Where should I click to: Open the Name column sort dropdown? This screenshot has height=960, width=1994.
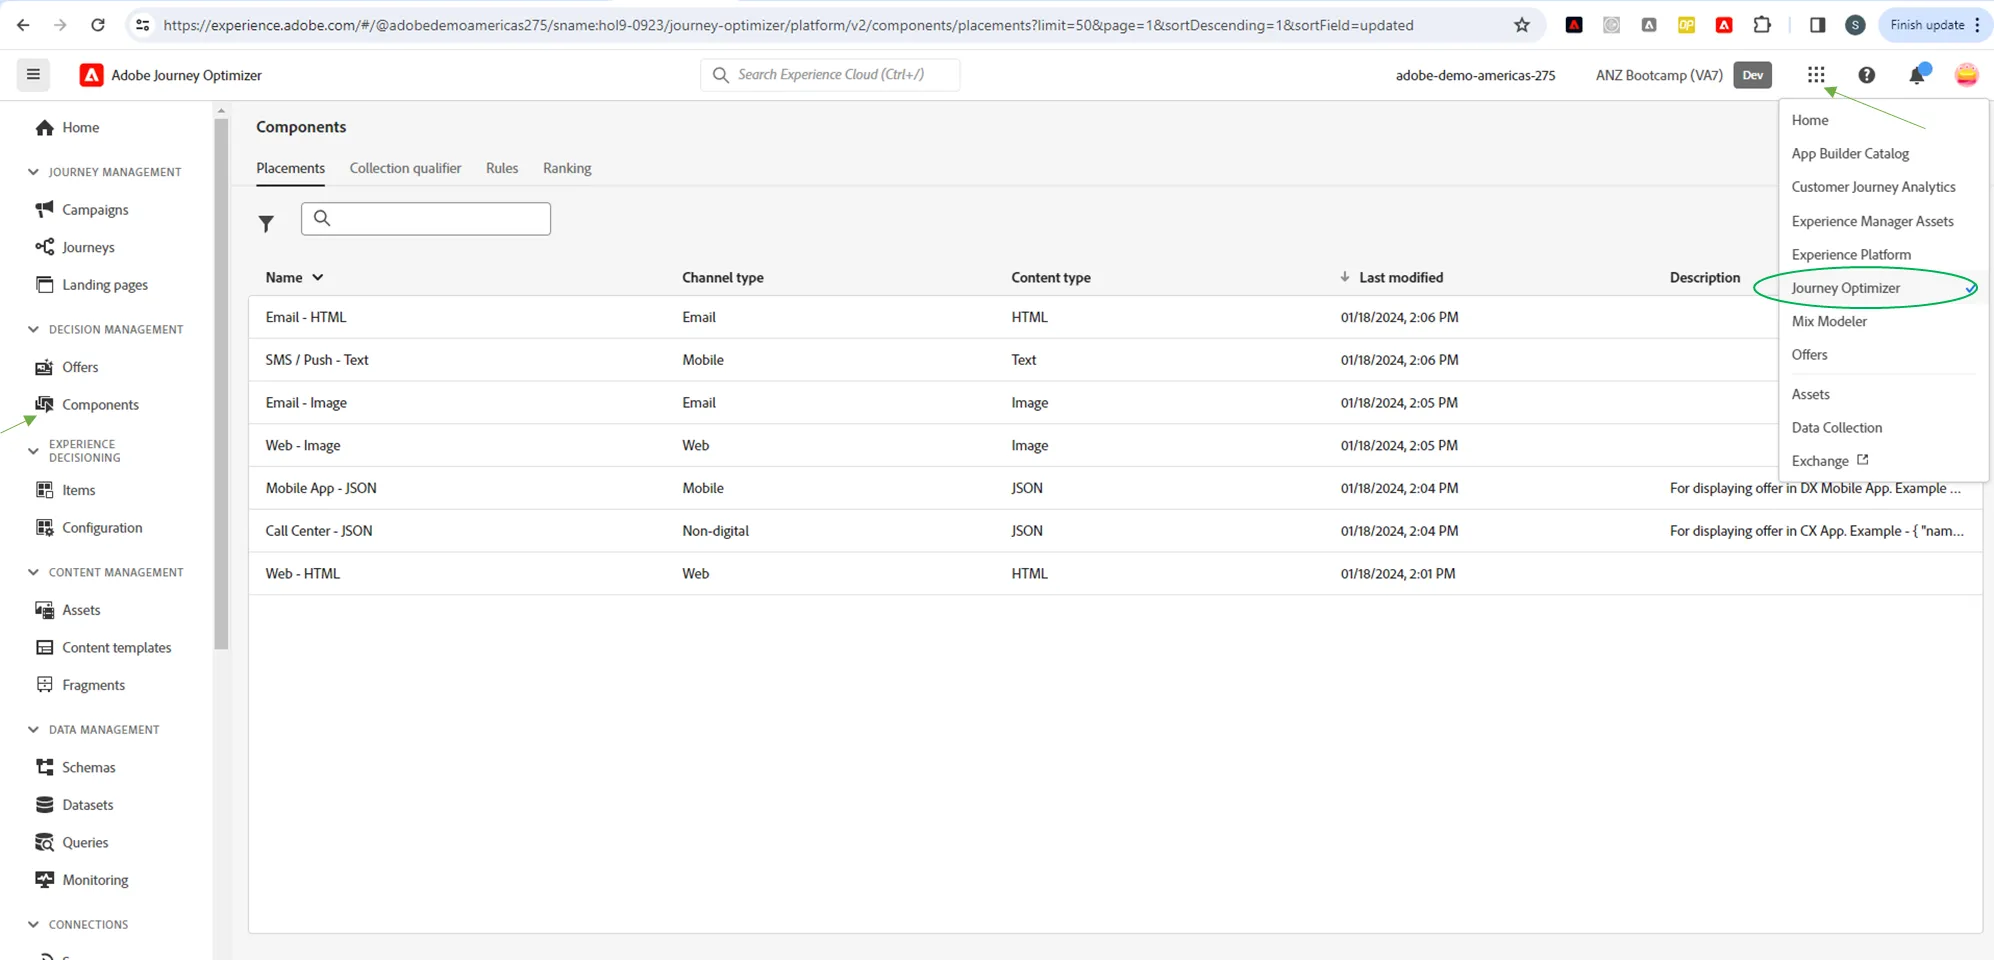[318, 278]
